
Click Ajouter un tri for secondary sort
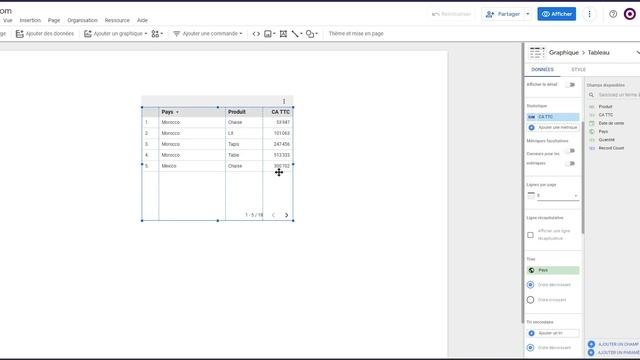point(553,333)
